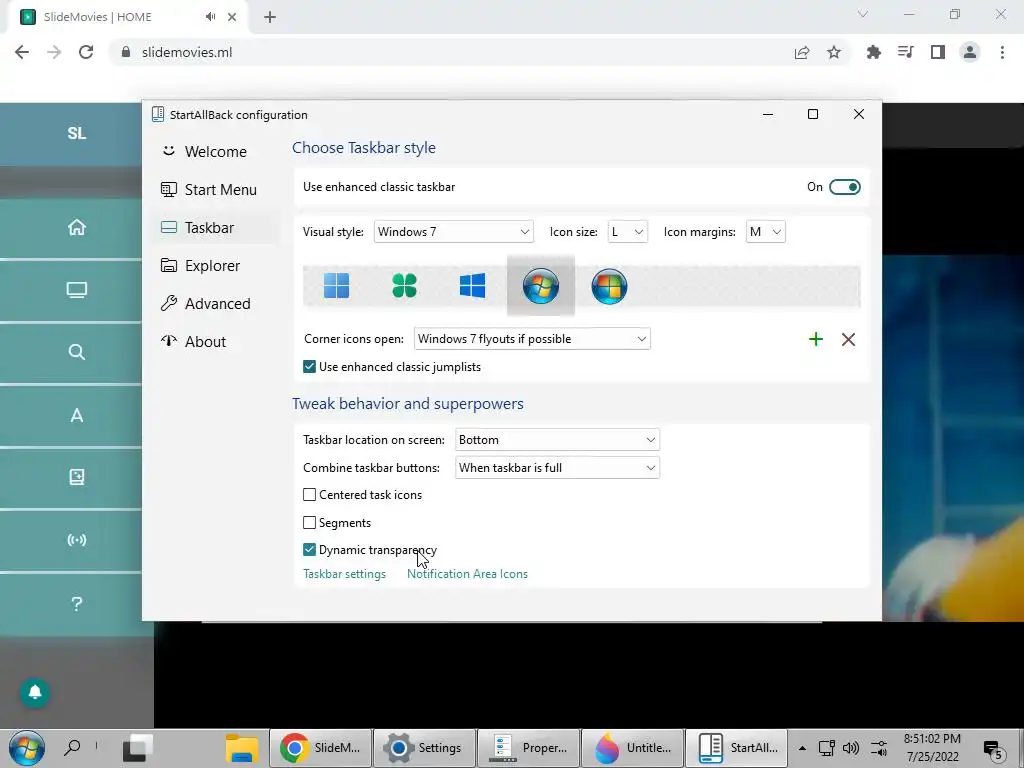Screen dimensions: 1024x768
Task: Open the picture frame icon in SlideMovies sidebar
Action: pos(76,477)
